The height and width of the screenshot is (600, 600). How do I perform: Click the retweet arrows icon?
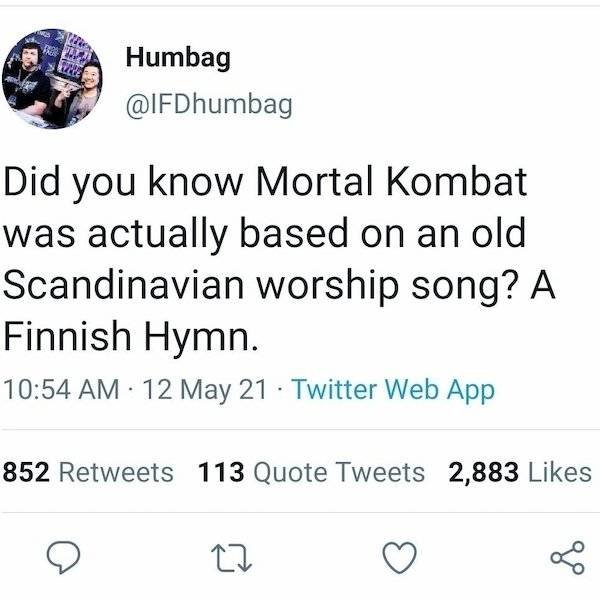pos(232,559)
